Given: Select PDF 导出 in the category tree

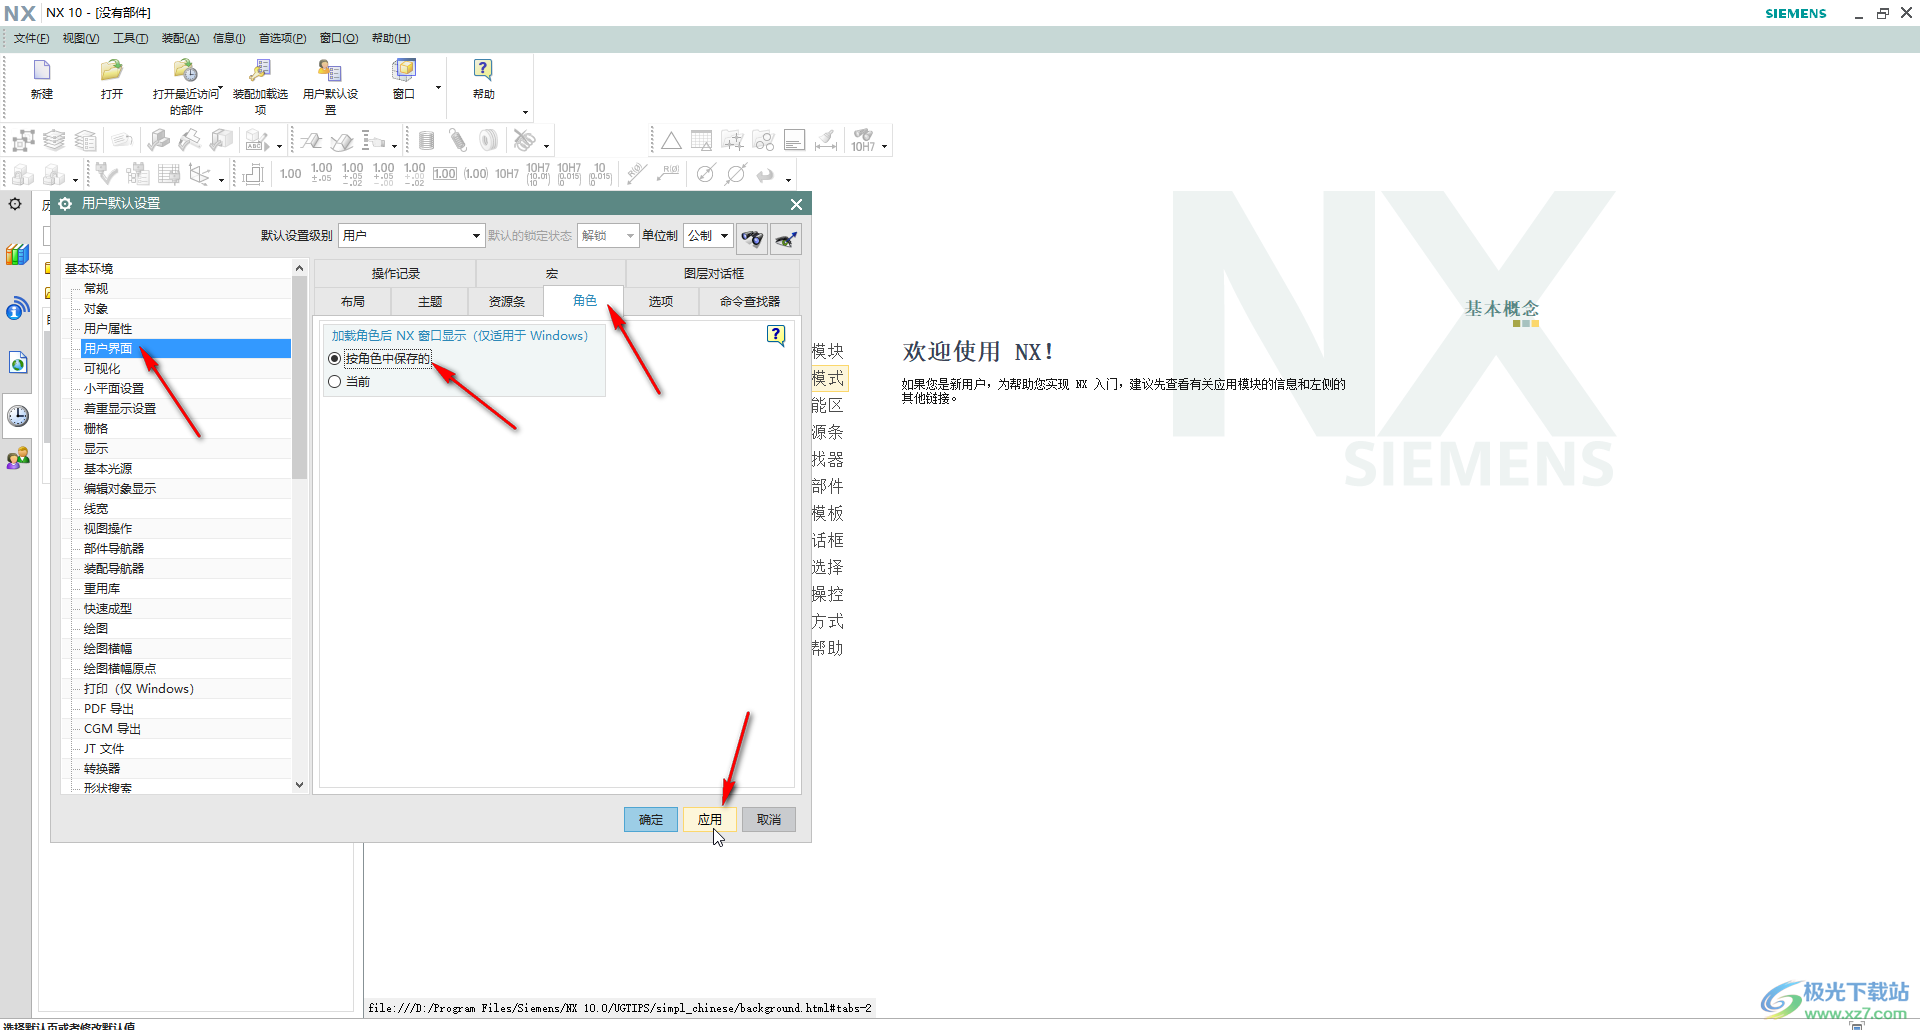Looking at the screenshot, I should click(109, 709).
